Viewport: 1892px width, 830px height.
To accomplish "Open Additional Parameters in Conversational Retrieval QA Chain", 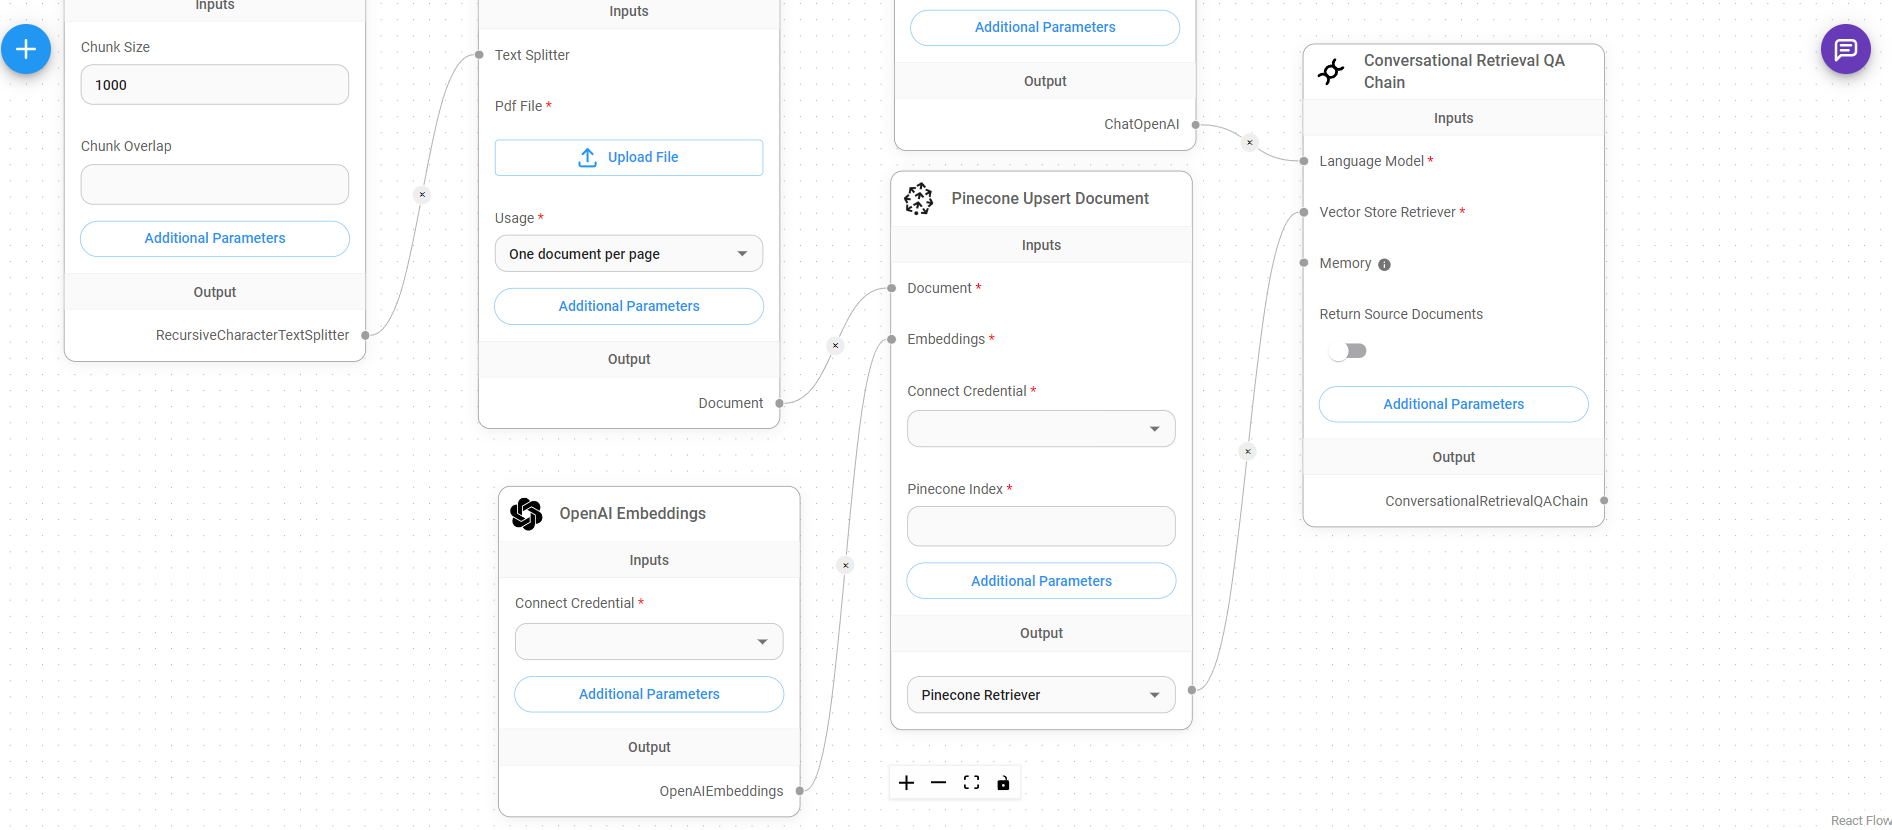I will point(1453,404).
